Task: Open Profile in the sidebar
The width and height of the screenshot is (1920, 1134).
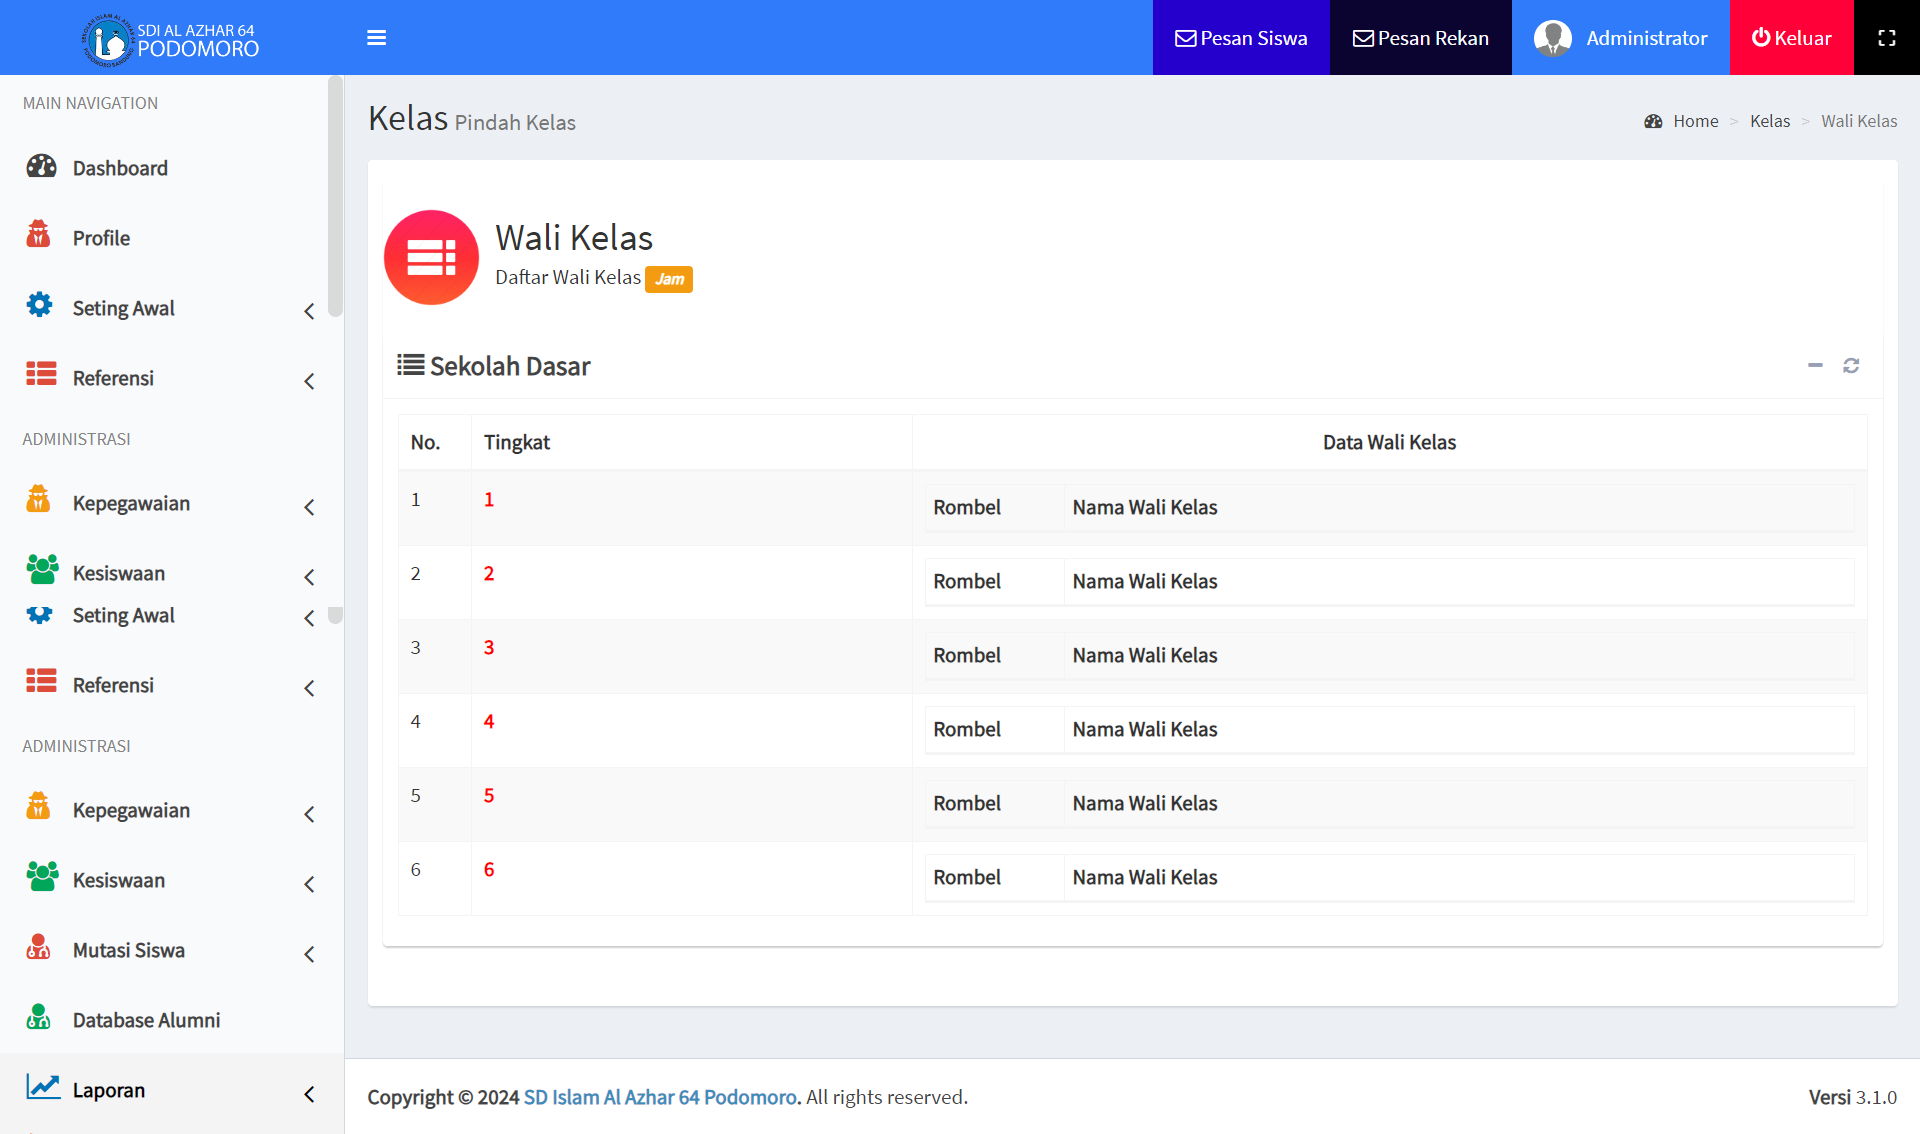Action: click(x=101, y=238)
